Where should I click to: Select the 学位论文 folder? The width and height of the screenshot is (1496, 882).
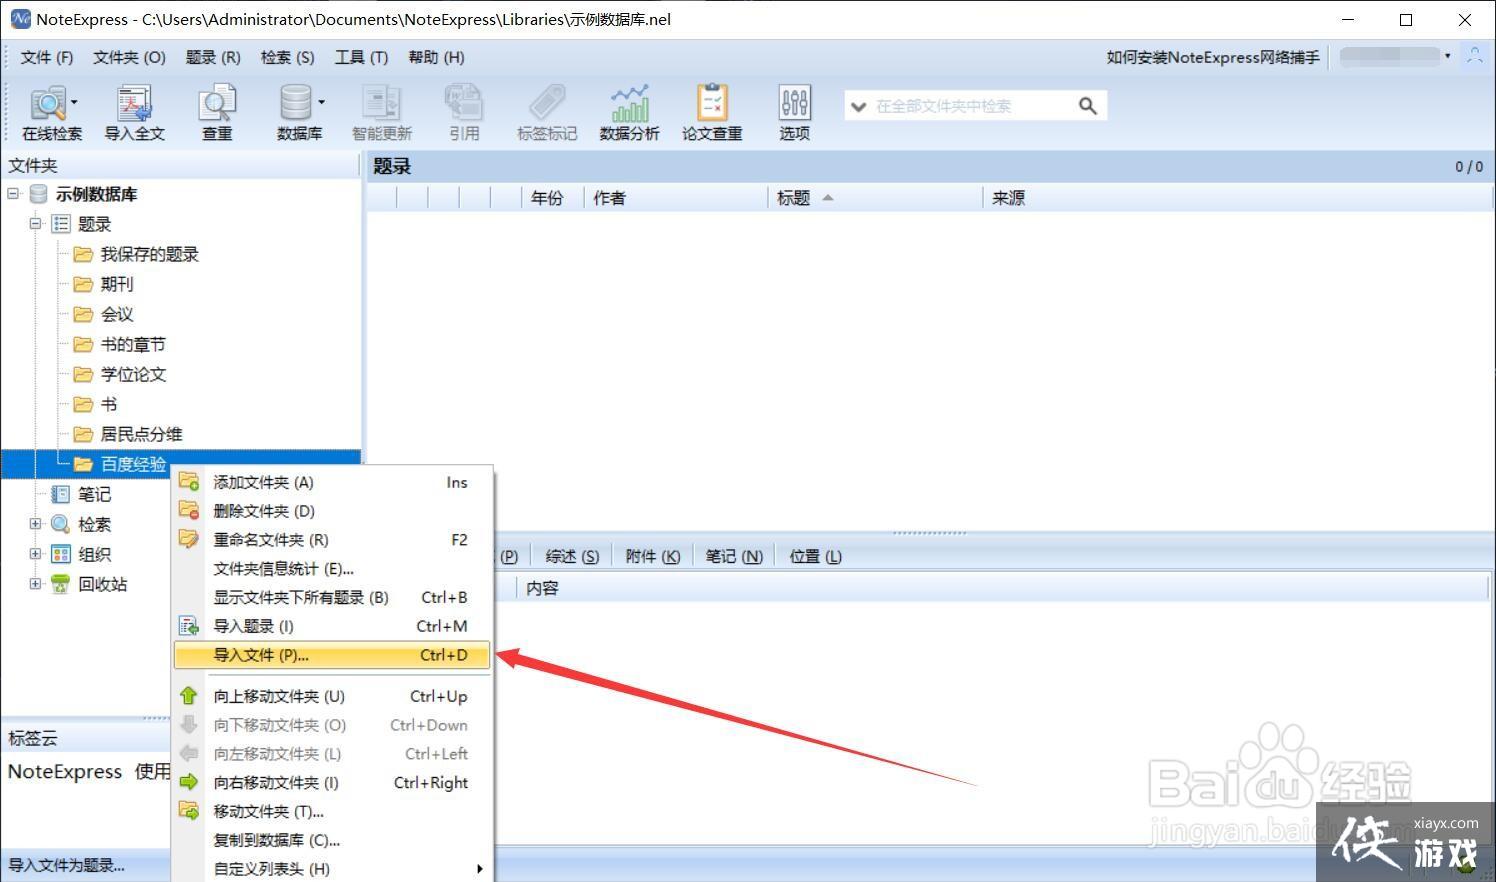[x=132, y=374]
